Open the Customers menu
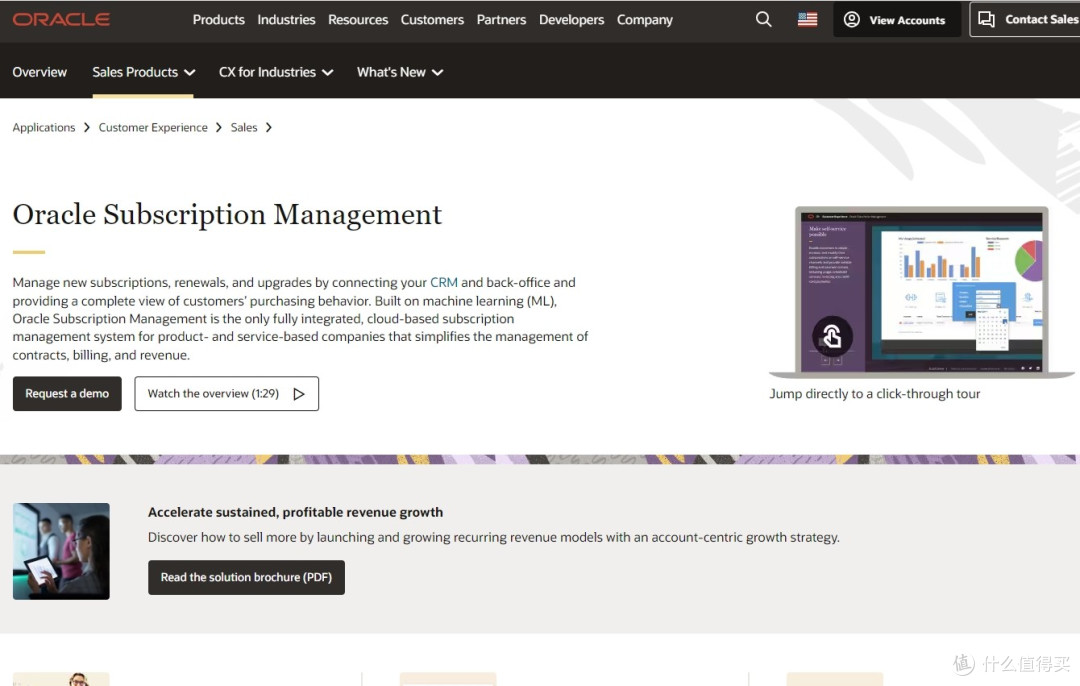 432,20
